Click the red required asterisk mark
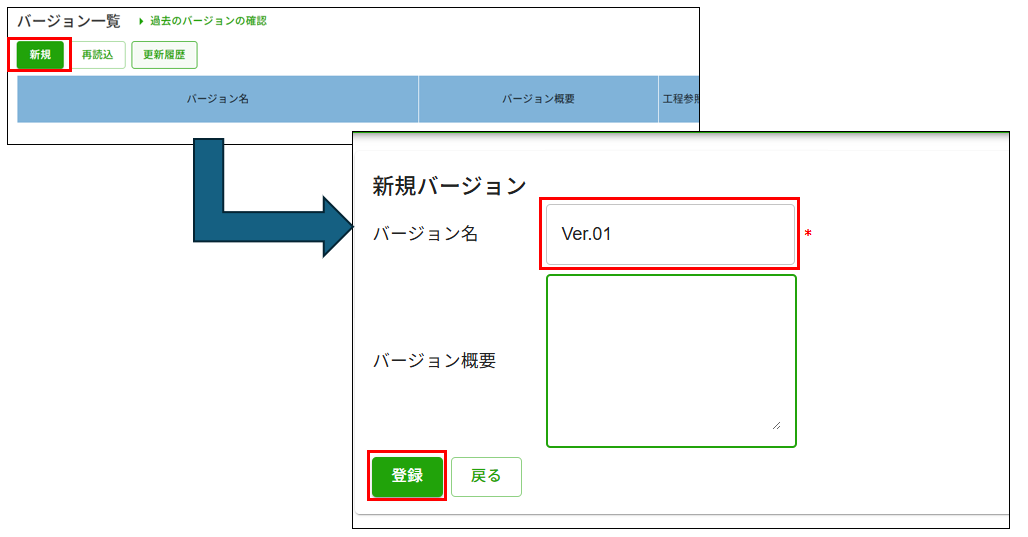This screenshot has height=537, width=1028. 808,234
